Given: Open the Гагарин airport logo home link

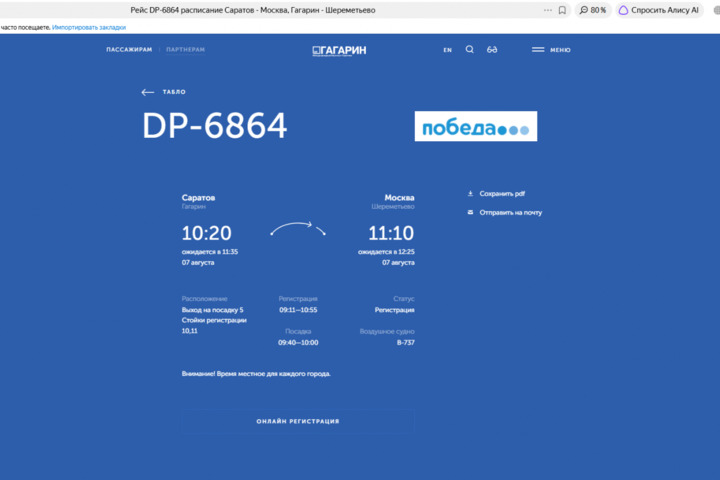Looking at the screenshot, I should 339,51.
